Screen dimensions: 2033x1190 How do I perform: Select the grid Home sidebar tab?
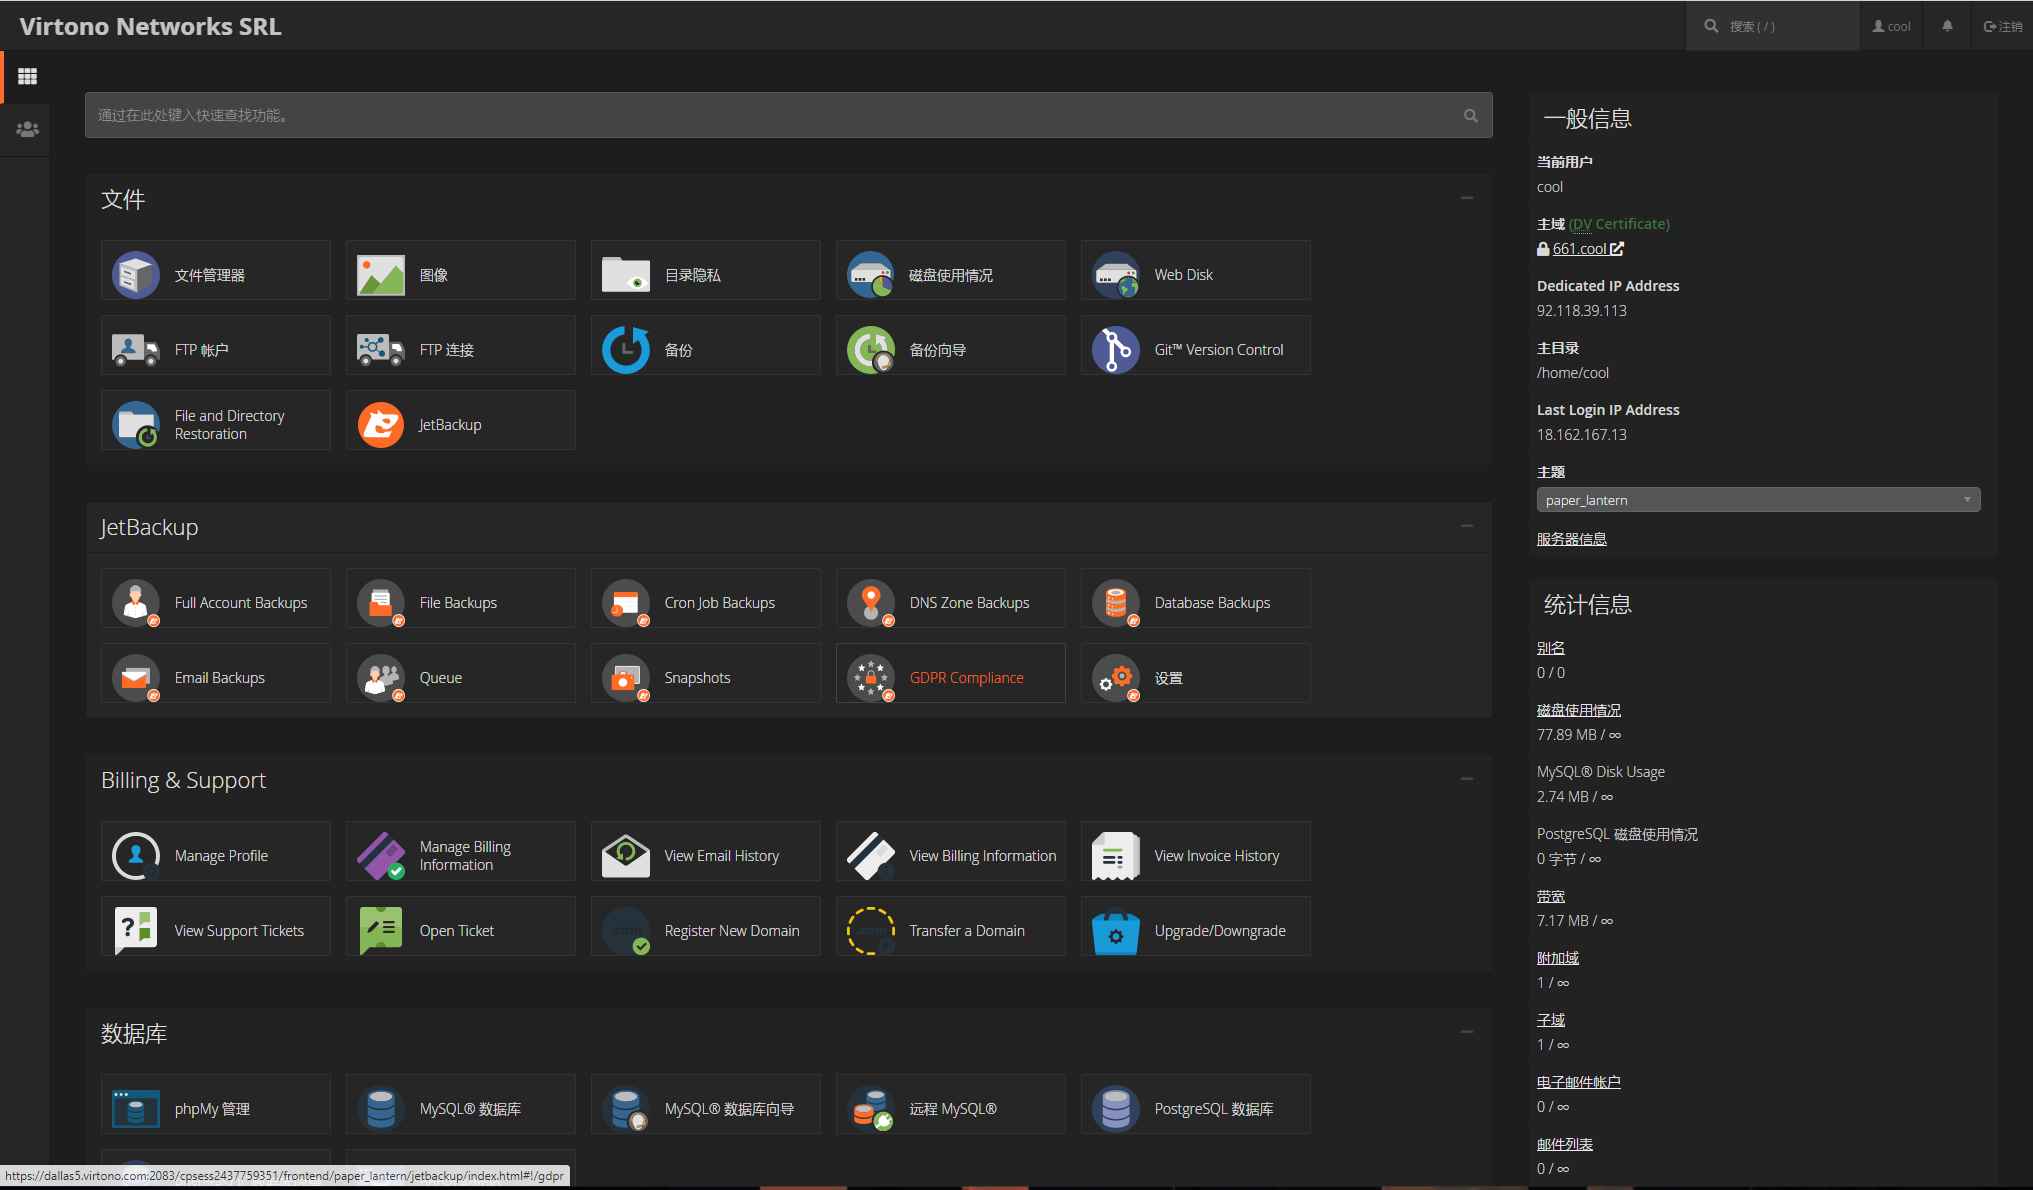(x=27, y=76)
